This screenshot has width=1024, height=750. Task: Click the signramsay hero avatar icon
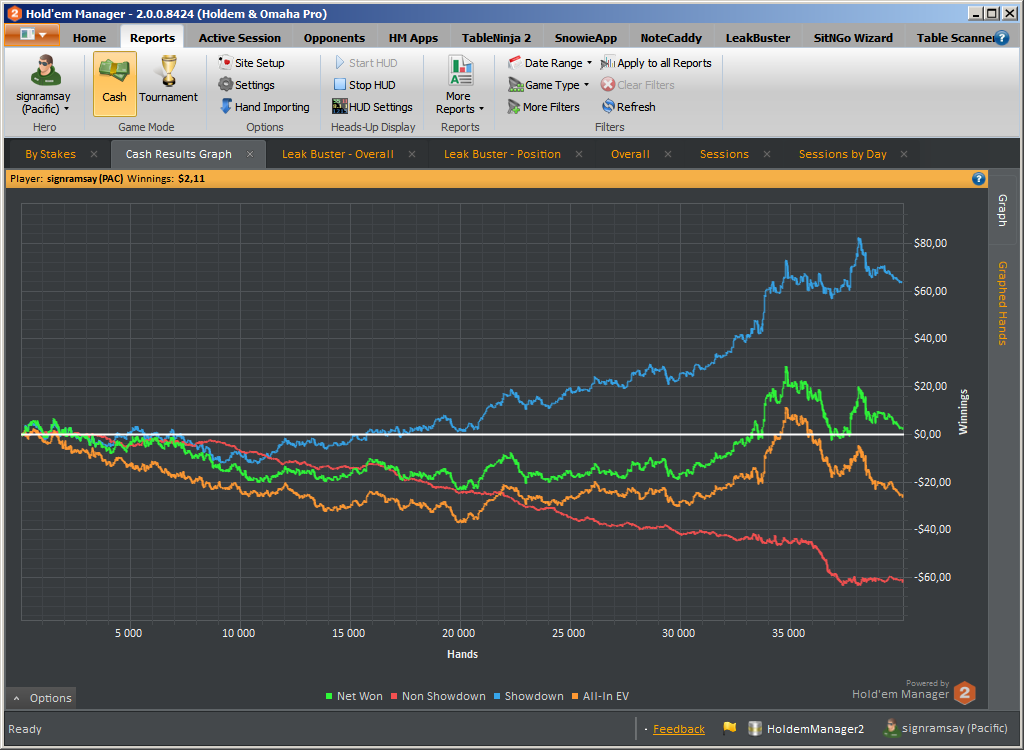(x=45, y=70)
